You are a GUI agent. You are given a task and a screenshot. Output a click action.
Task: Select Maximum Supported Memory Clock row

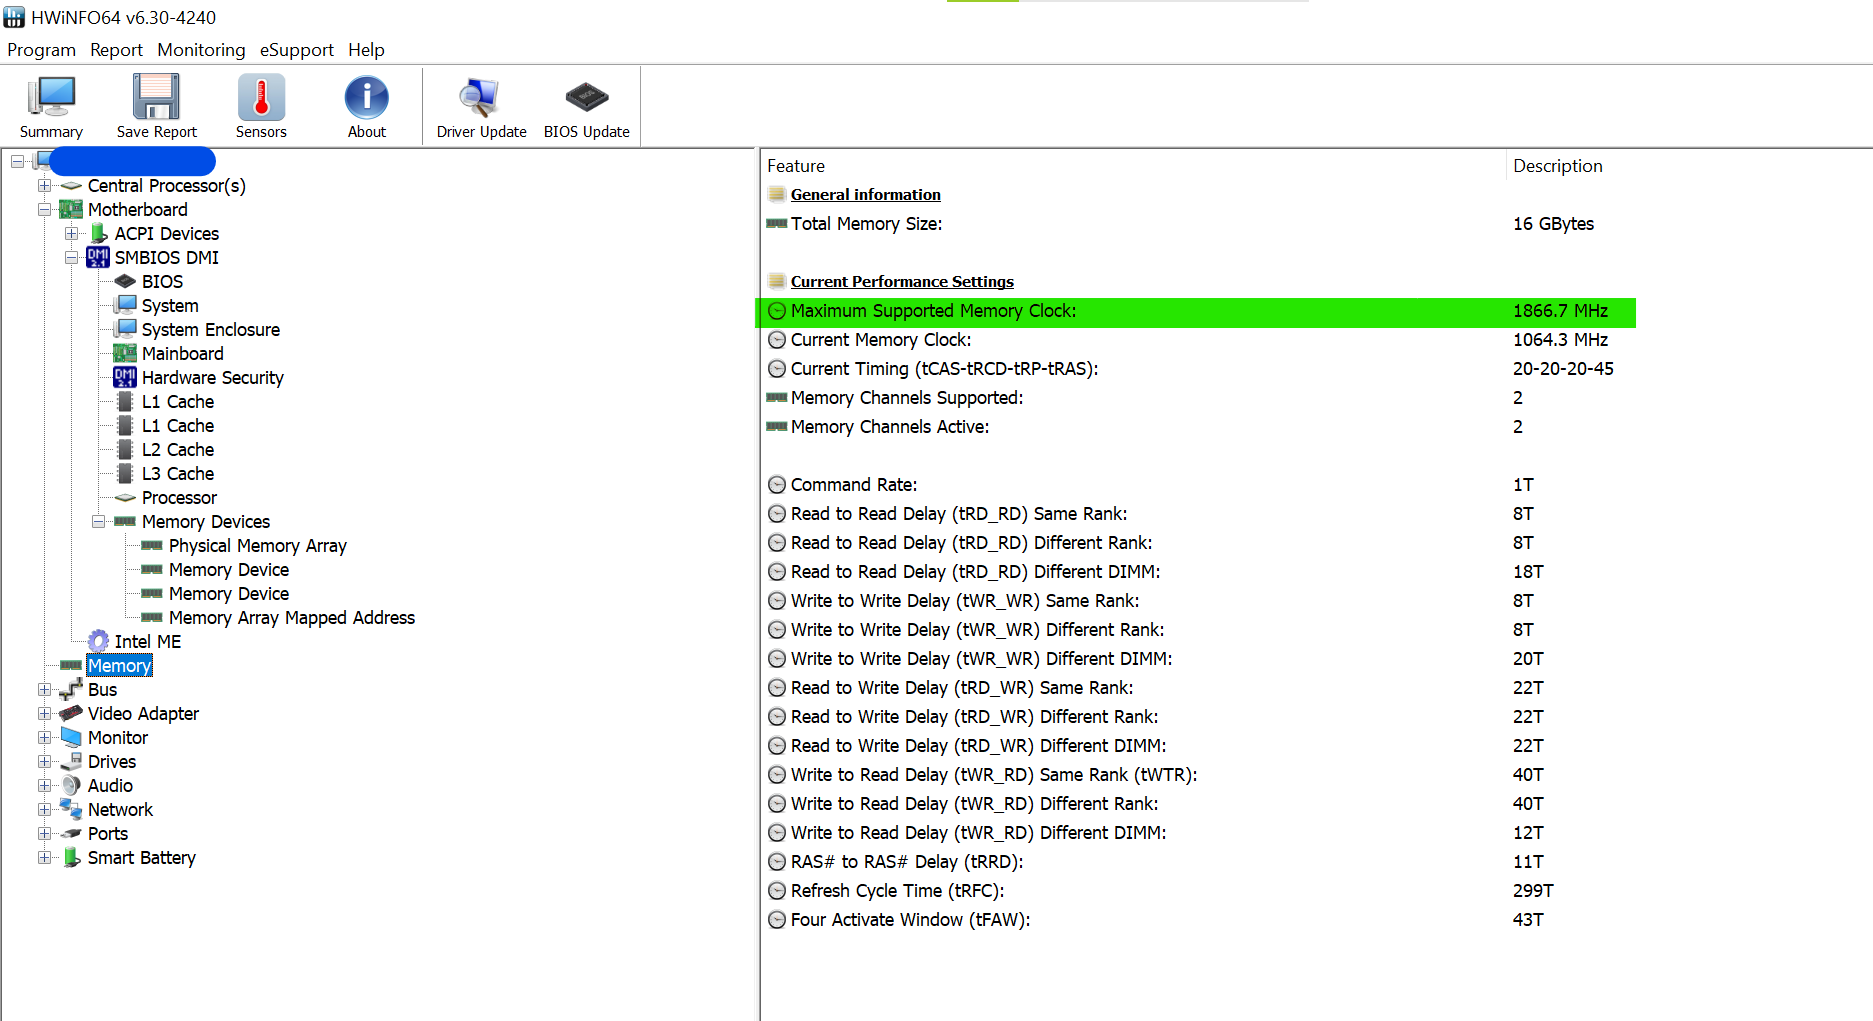point(1196,311)
